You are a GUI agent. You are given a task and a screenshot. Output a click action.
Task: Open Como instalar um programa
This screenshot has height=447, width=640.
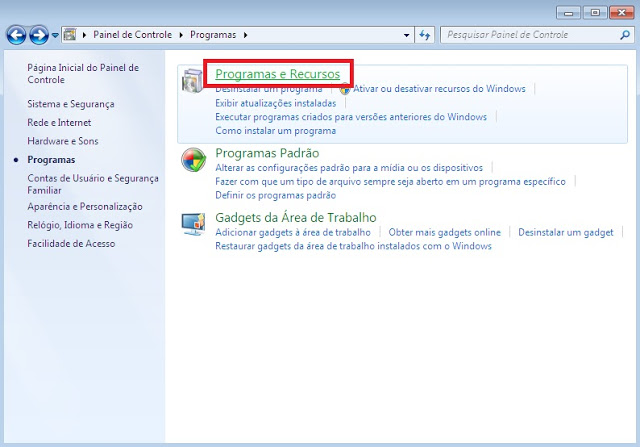(276, 131)
